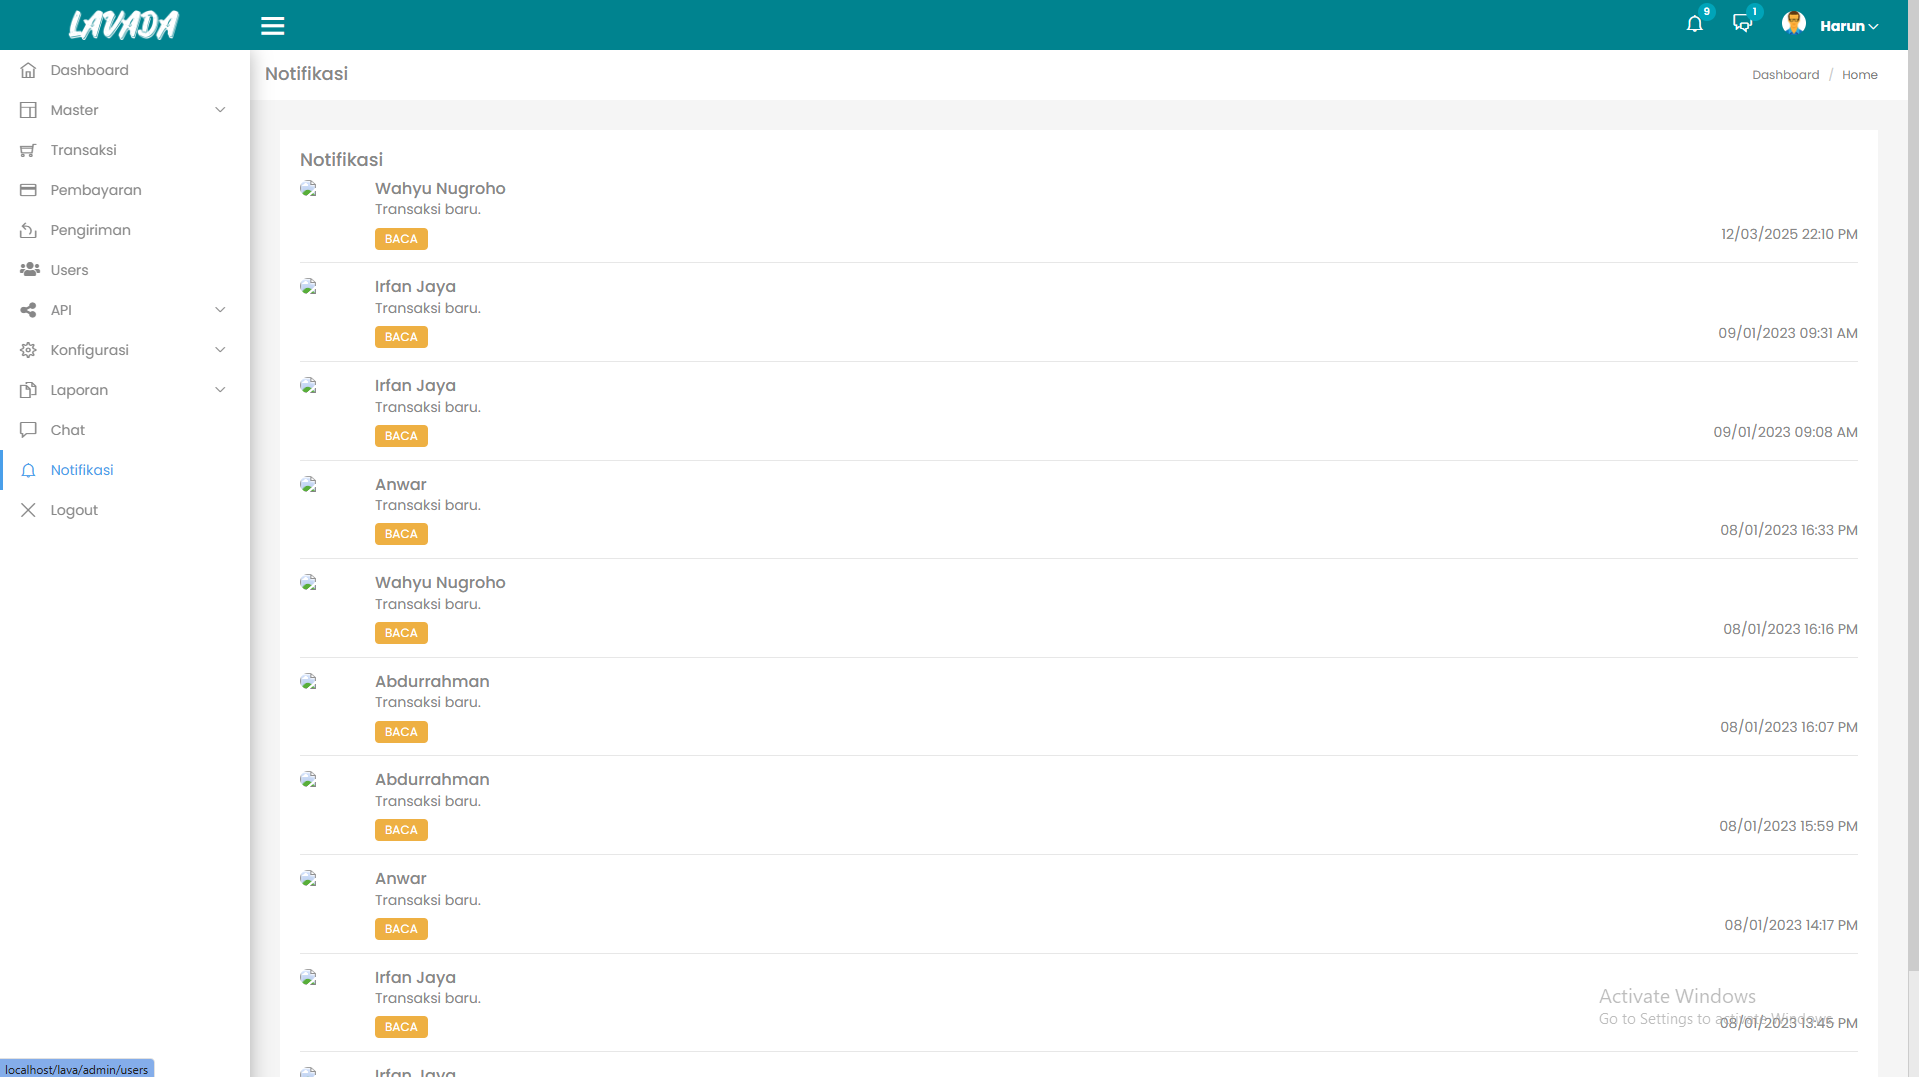Viewport: 1919px width, 1077px height.
Task: Click BACA for Wahyu Nugroho 16:16 PM notification
Action: click(401, 633)
